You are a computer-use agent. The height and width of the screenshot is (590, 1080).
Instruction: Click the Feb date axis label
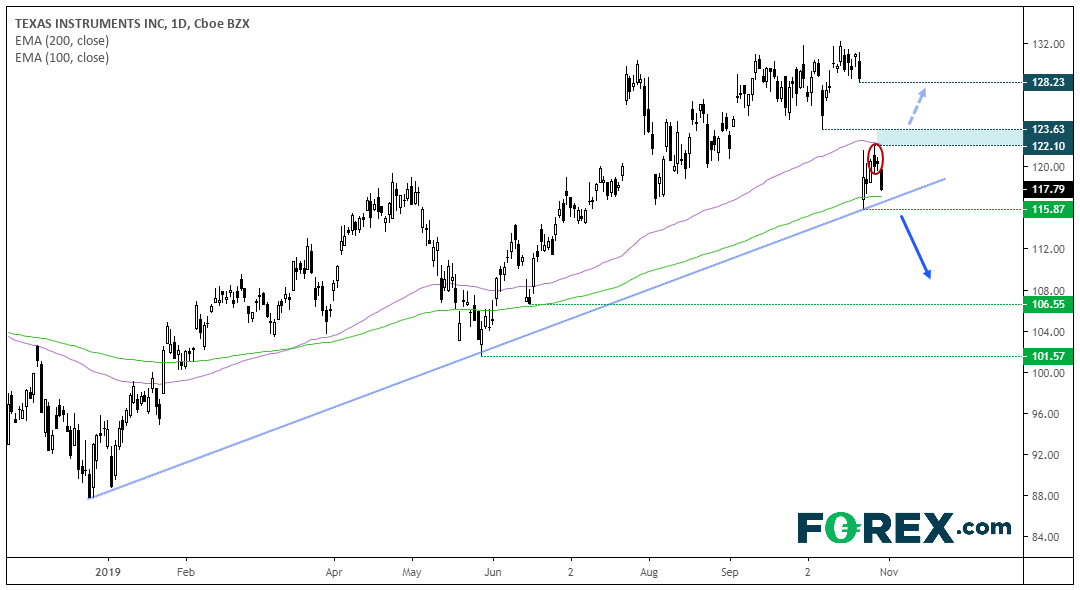click(x=186, y=572)
